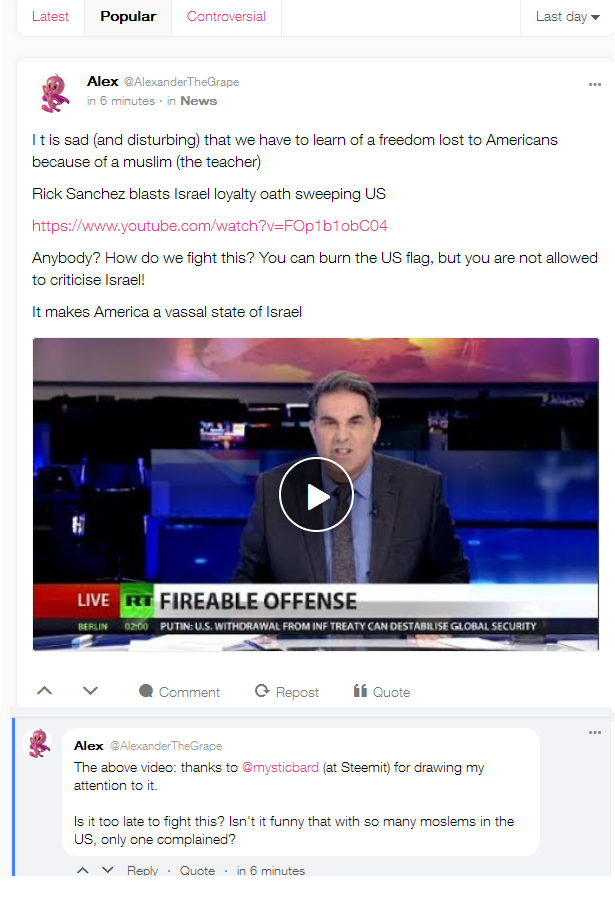Open the YouTube video link

click(x=210, y=226)
